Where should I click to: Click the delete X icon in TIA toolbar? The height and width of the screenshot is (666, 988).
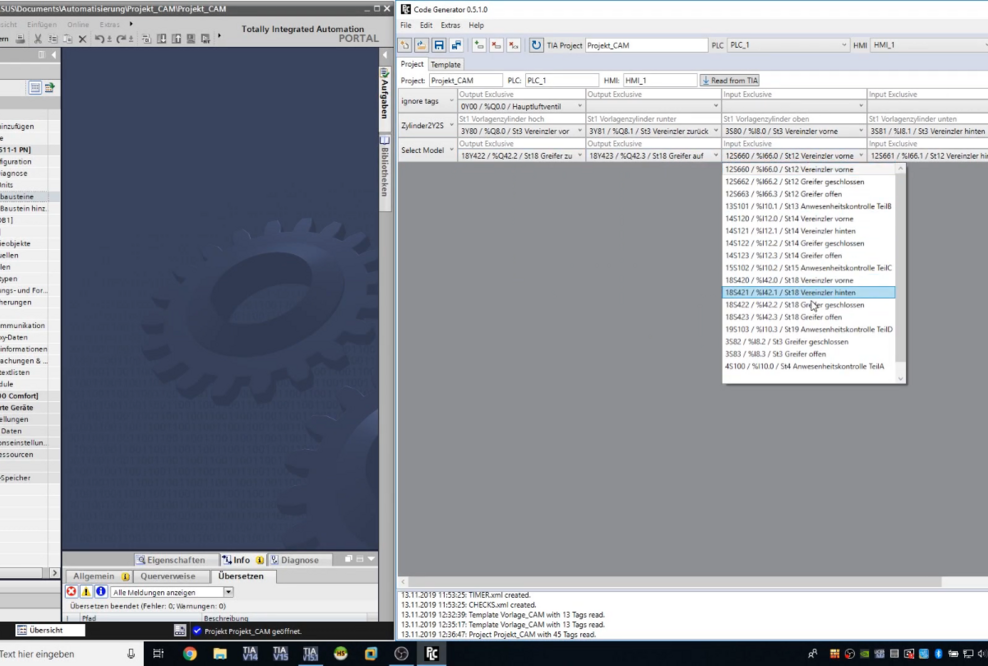click(x=82, y=39)
